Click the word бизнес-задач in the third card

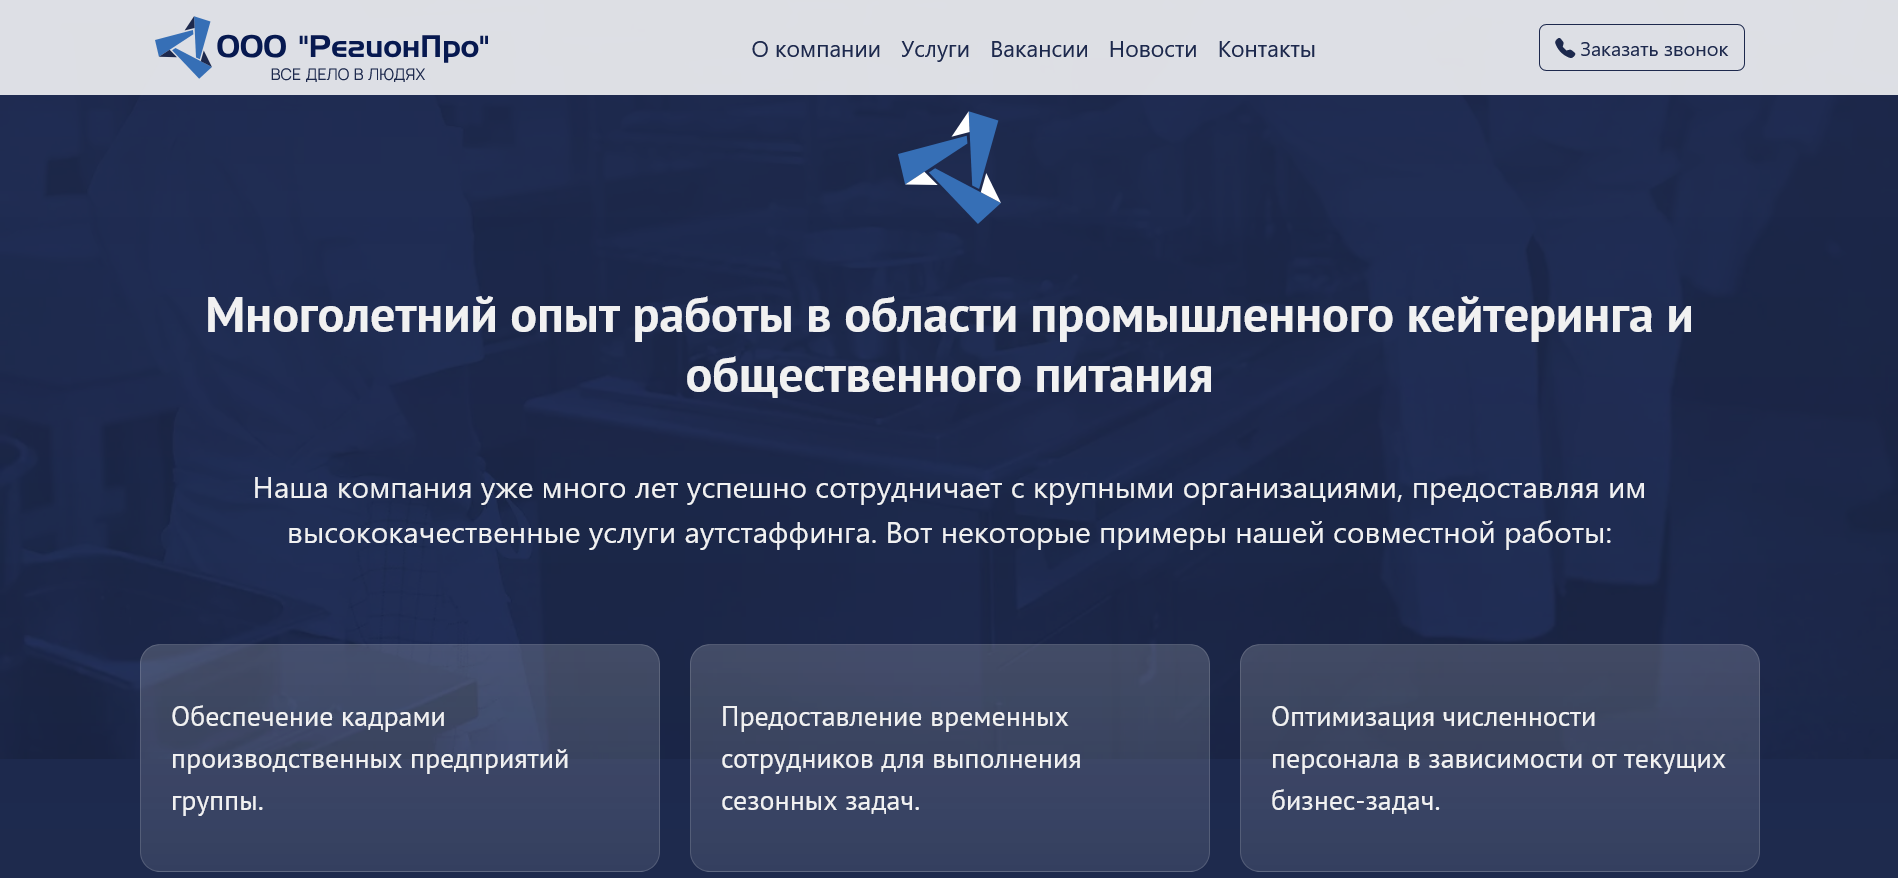(1353, 801)
